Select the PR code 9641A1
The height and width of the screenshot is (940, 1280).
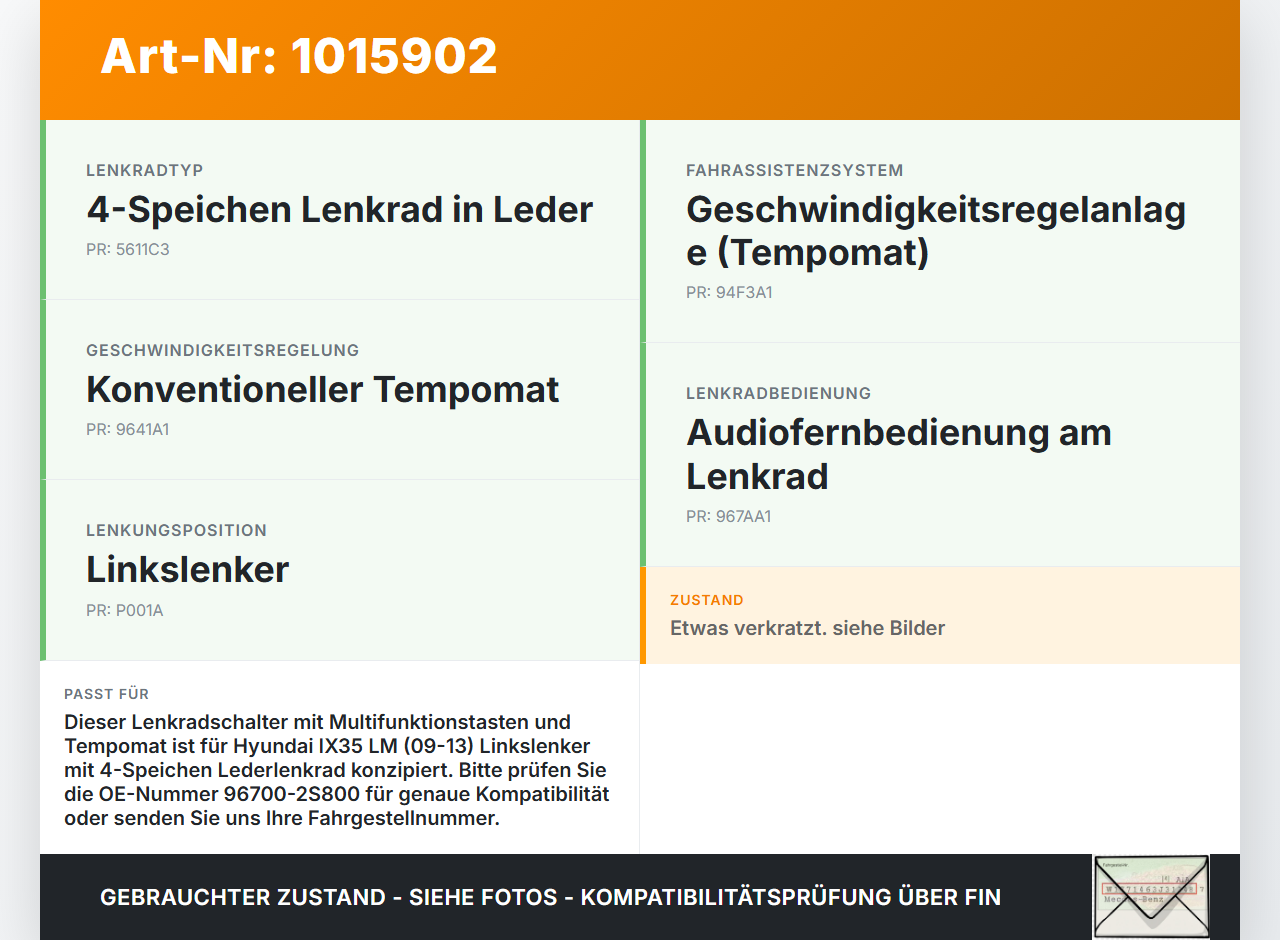[128, 429]
